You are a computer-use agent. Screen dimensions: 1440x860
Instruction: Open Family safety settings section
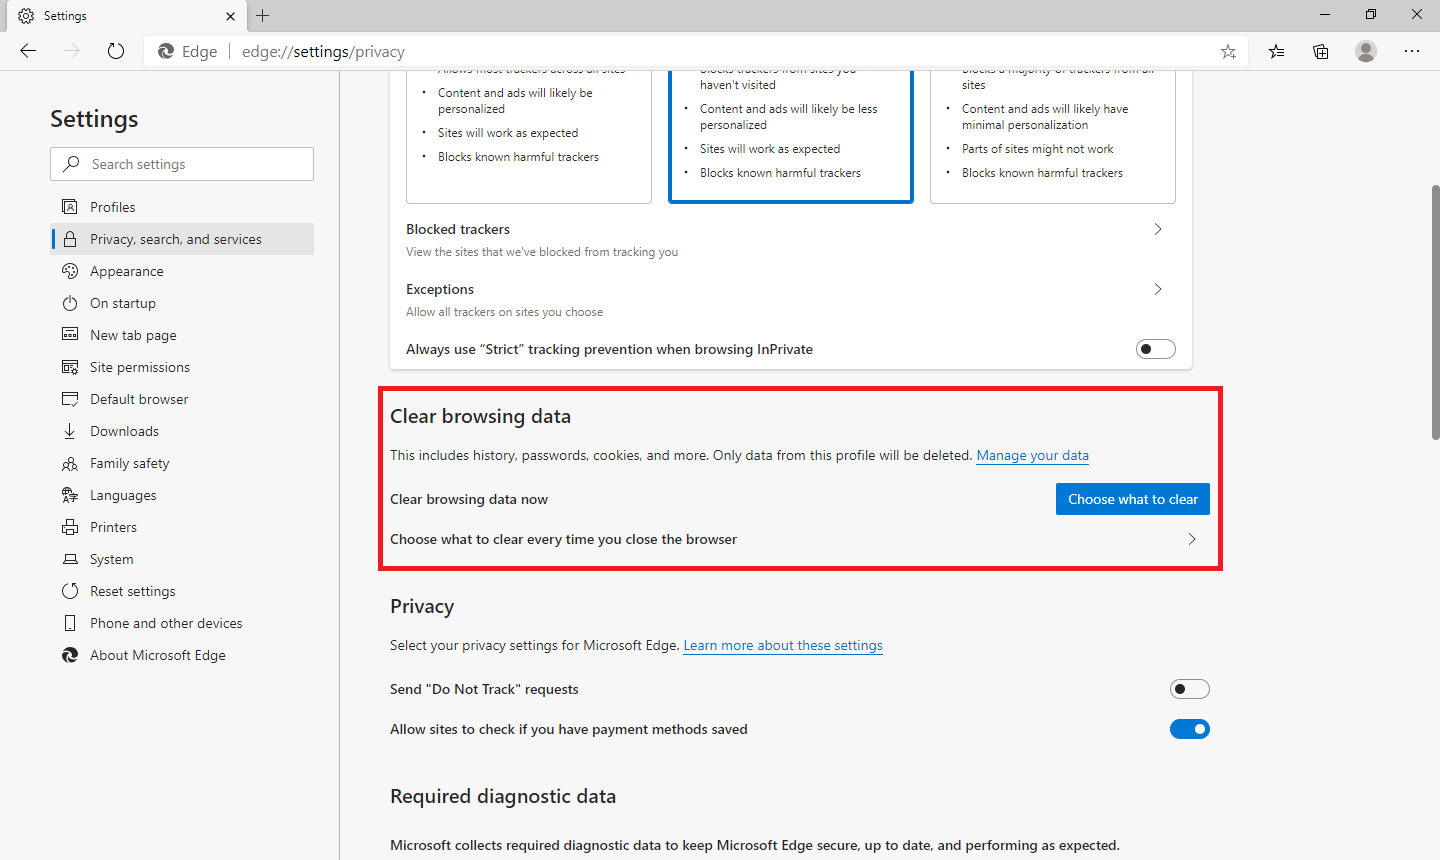tap(182, 463)
